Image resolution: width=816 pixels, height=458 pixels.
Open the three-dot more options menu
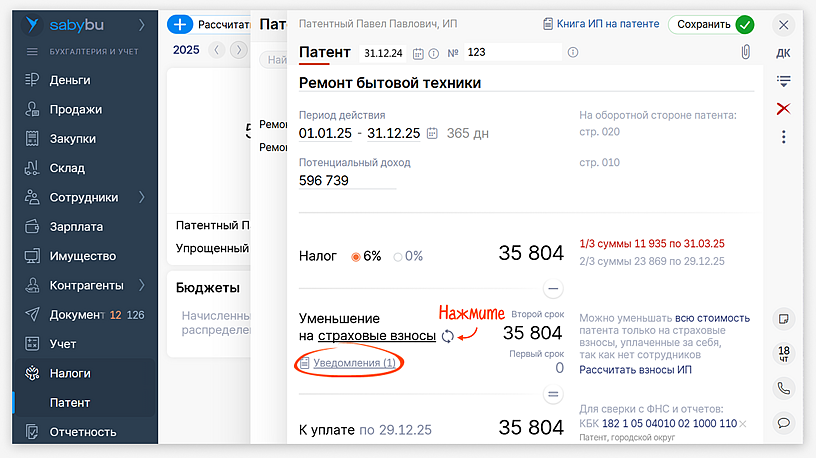(x=783, y=137)
